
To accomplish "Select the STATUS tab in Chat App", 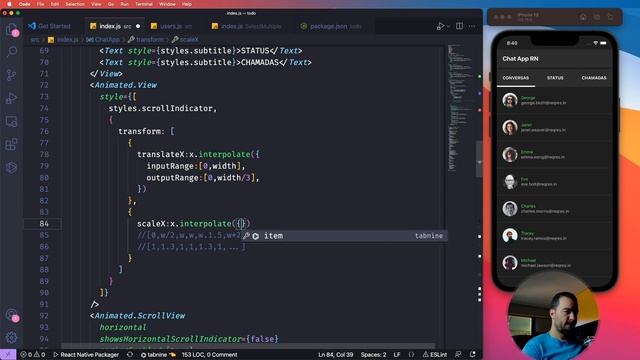I will 555,78.
